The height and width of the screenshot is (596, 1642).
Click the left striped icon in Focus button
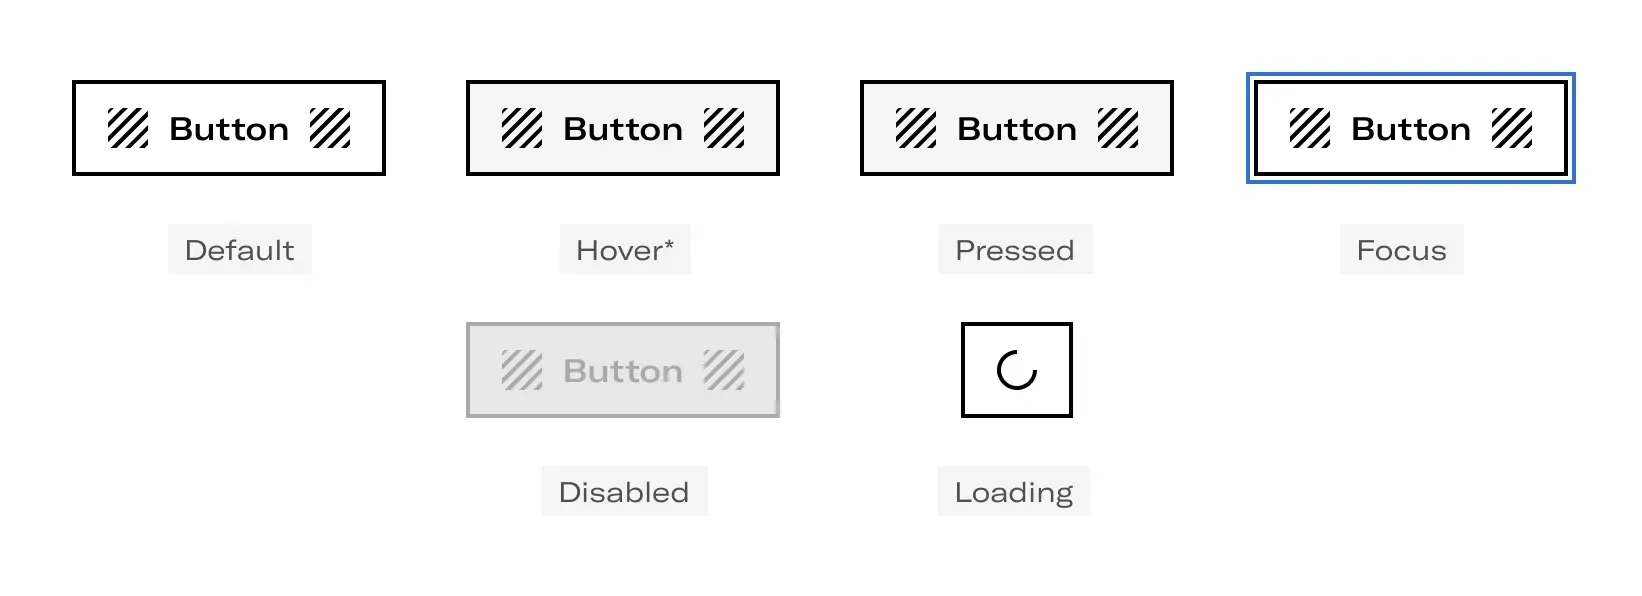coord(1310,128)
